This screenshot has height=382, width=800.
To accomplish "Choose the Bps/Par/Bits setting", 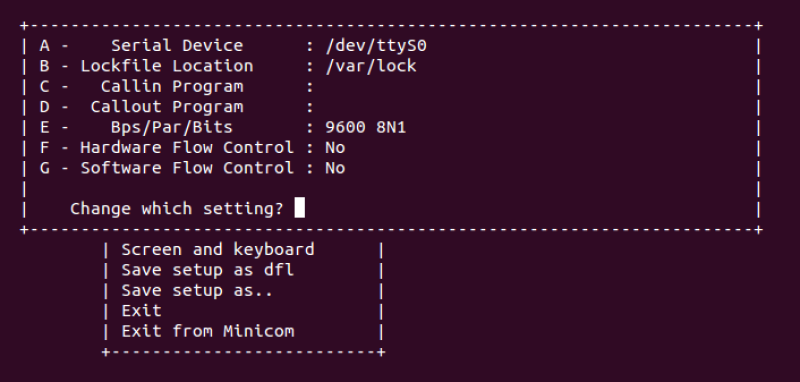I will 222,128.
